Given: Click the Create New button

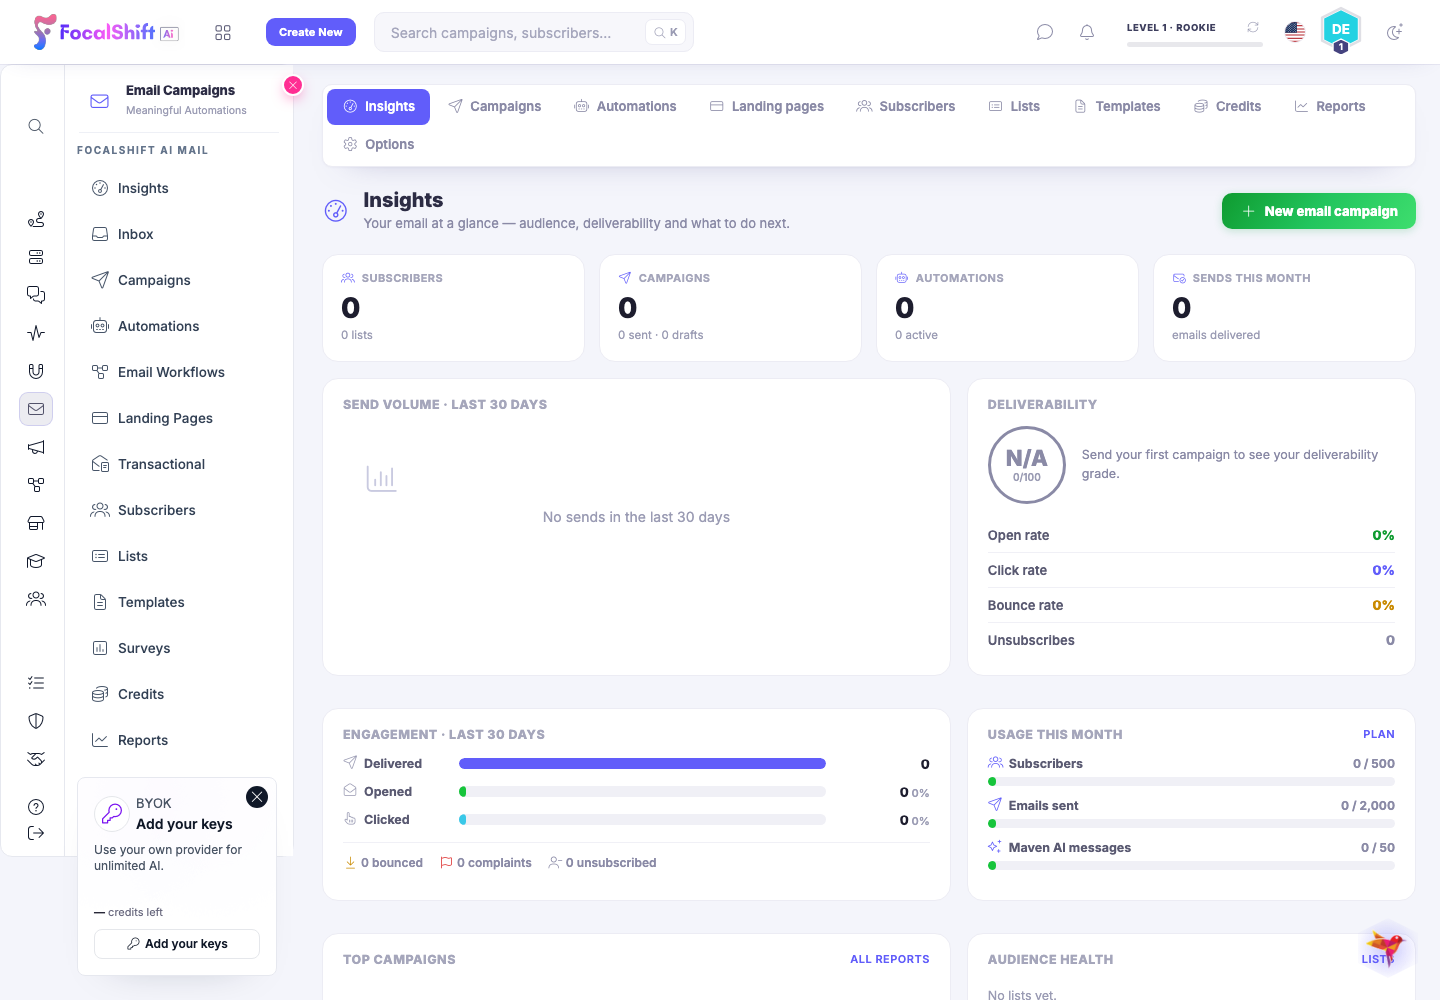Looking at the screenshot, I should click(x=311, y=32).
